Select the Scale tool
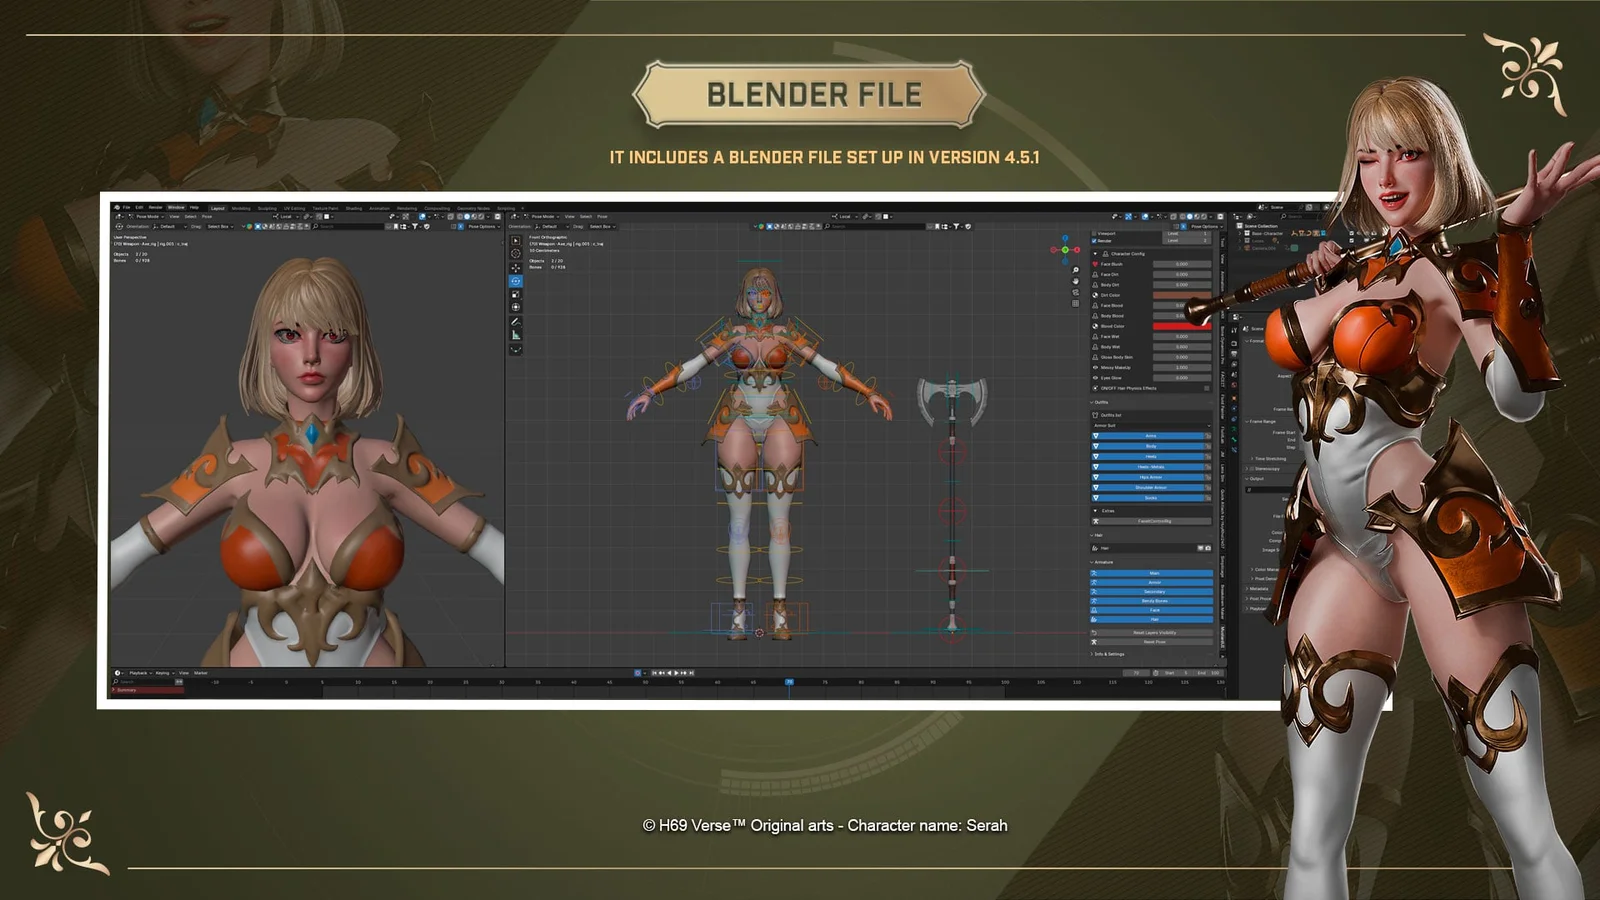Viewport: 1600px width, 900px height. coord(516,294)
